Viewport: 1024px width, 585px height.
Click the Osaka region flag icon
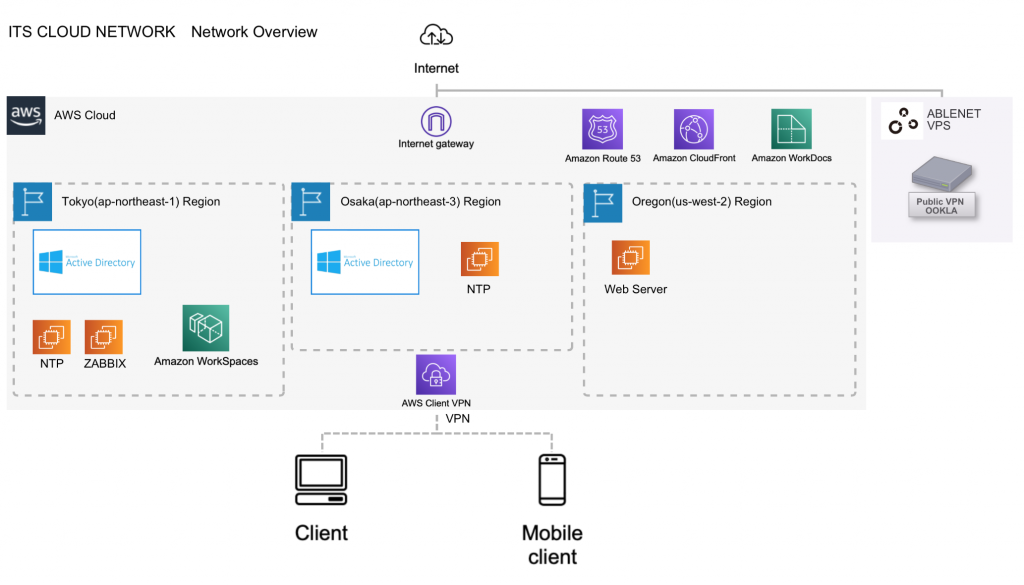point(311,202)
